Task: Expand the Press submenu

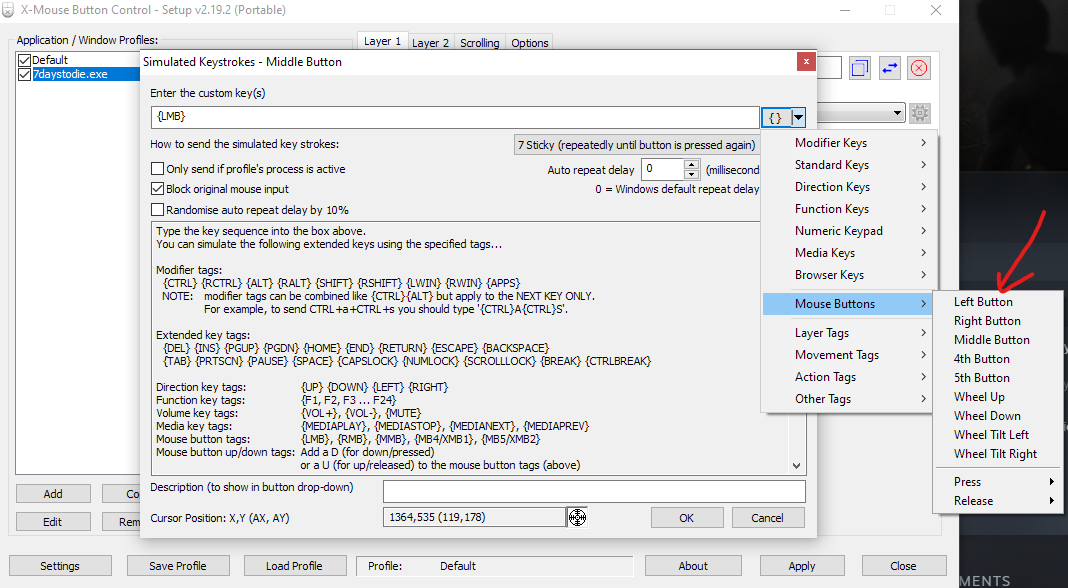Action: 998,482
